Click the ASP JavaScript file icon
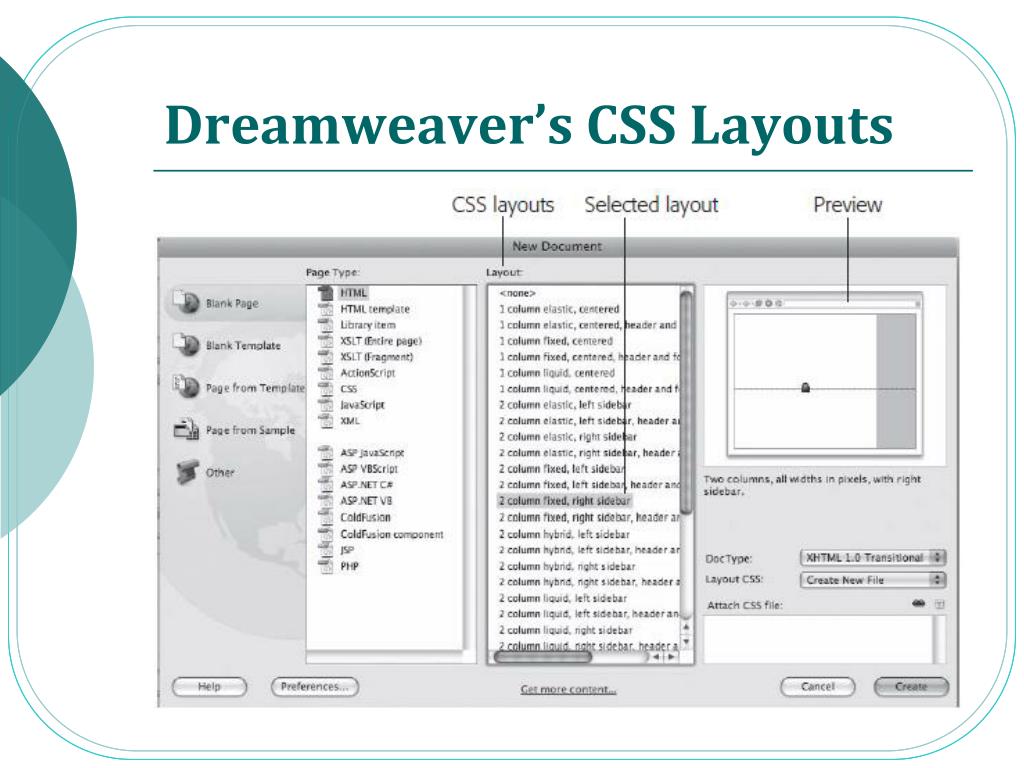Viewport: 1024px width, 768px height. point(325,452)
